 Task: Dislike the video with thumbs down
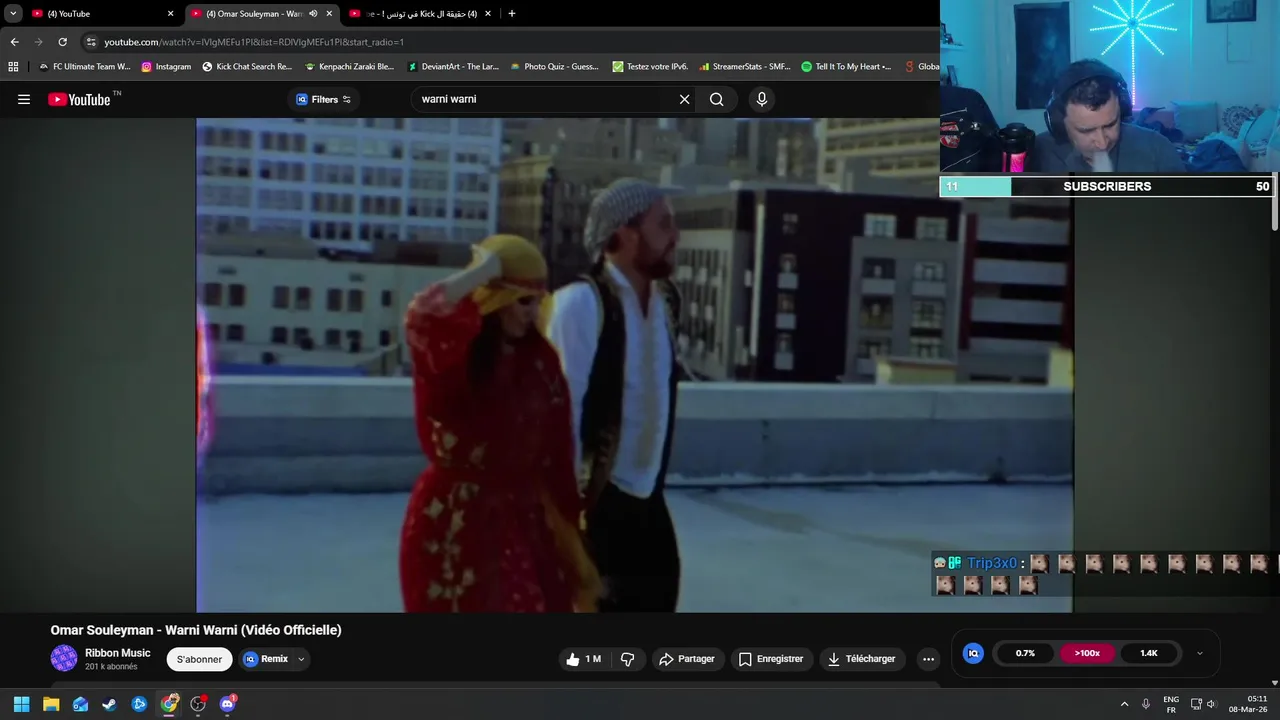click(628, 659)
